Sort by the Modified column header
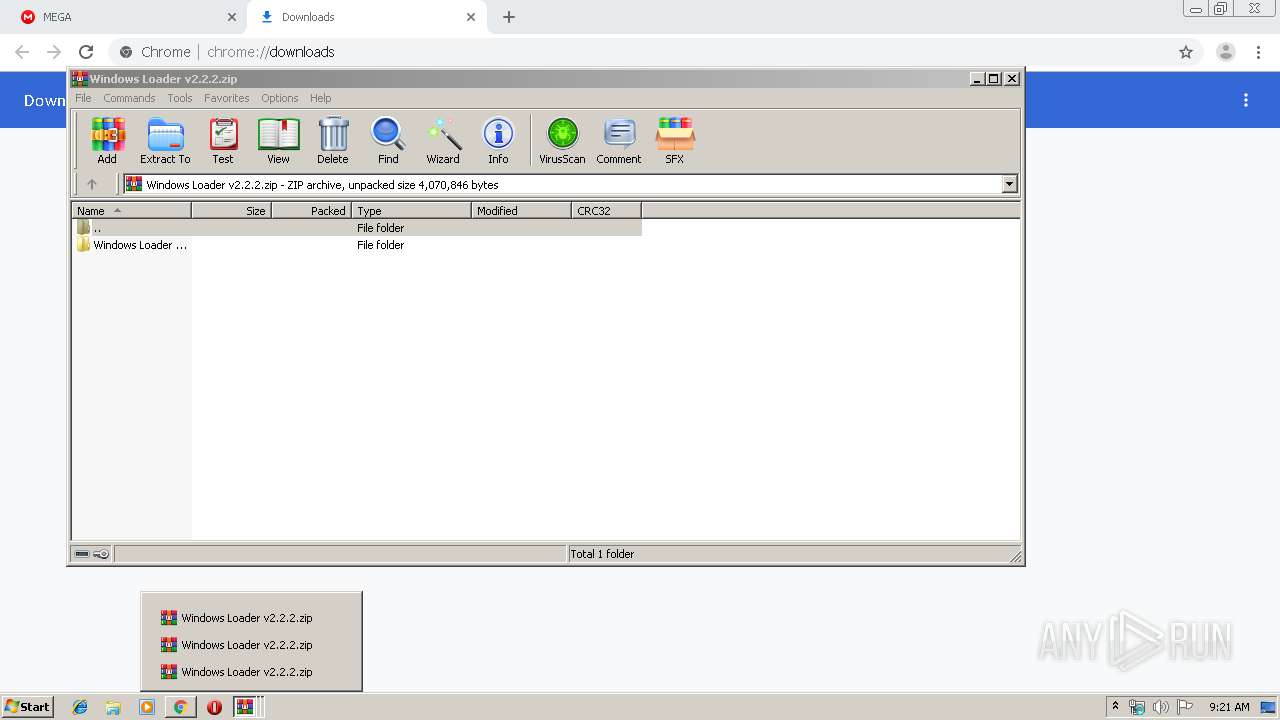 (x=521, y=211)
